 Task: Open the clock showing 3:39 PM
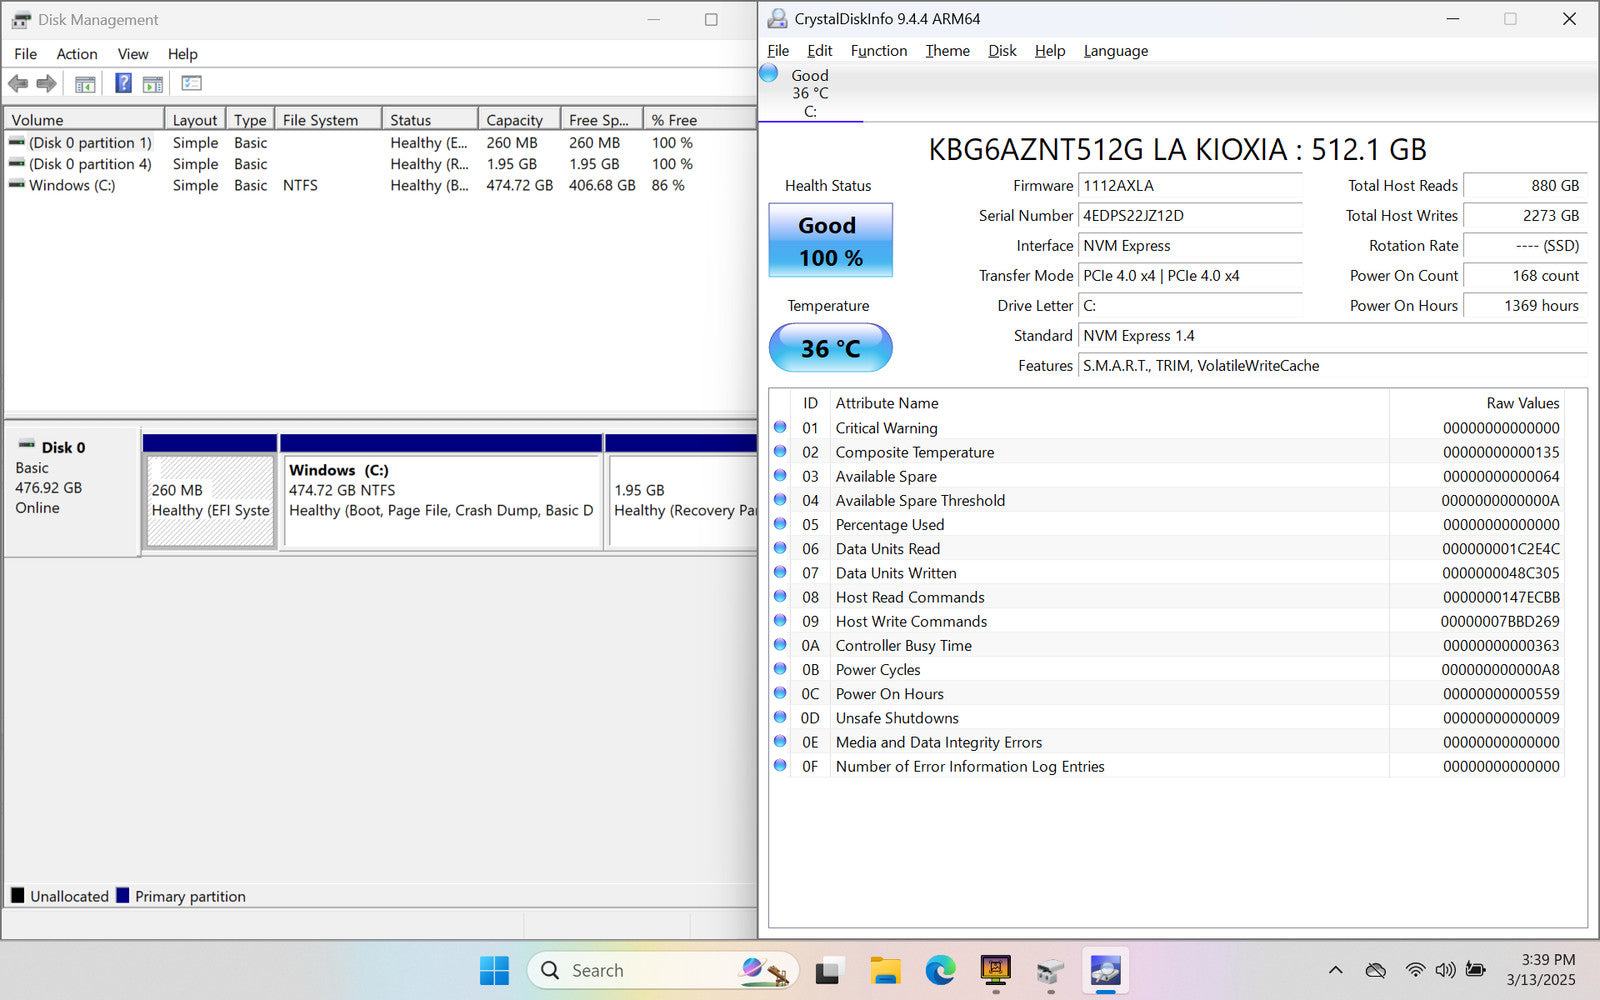[1547, 960]
